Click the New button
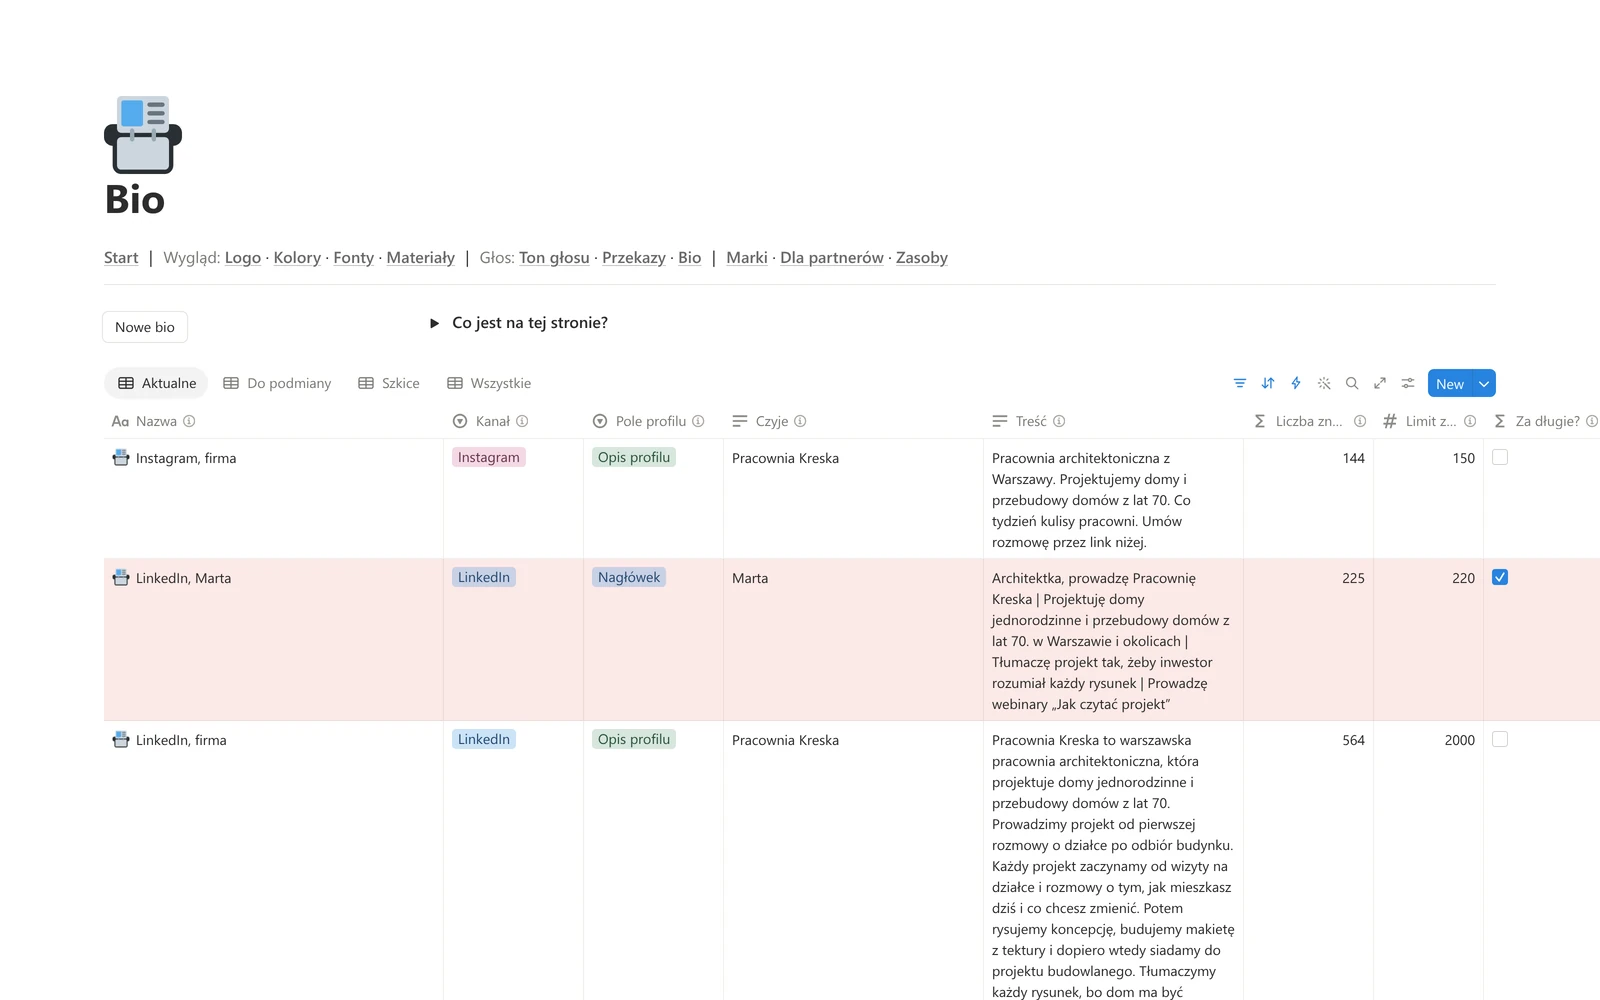The height and width of the screenshot is (1000, 1600). pos(1450,383)
